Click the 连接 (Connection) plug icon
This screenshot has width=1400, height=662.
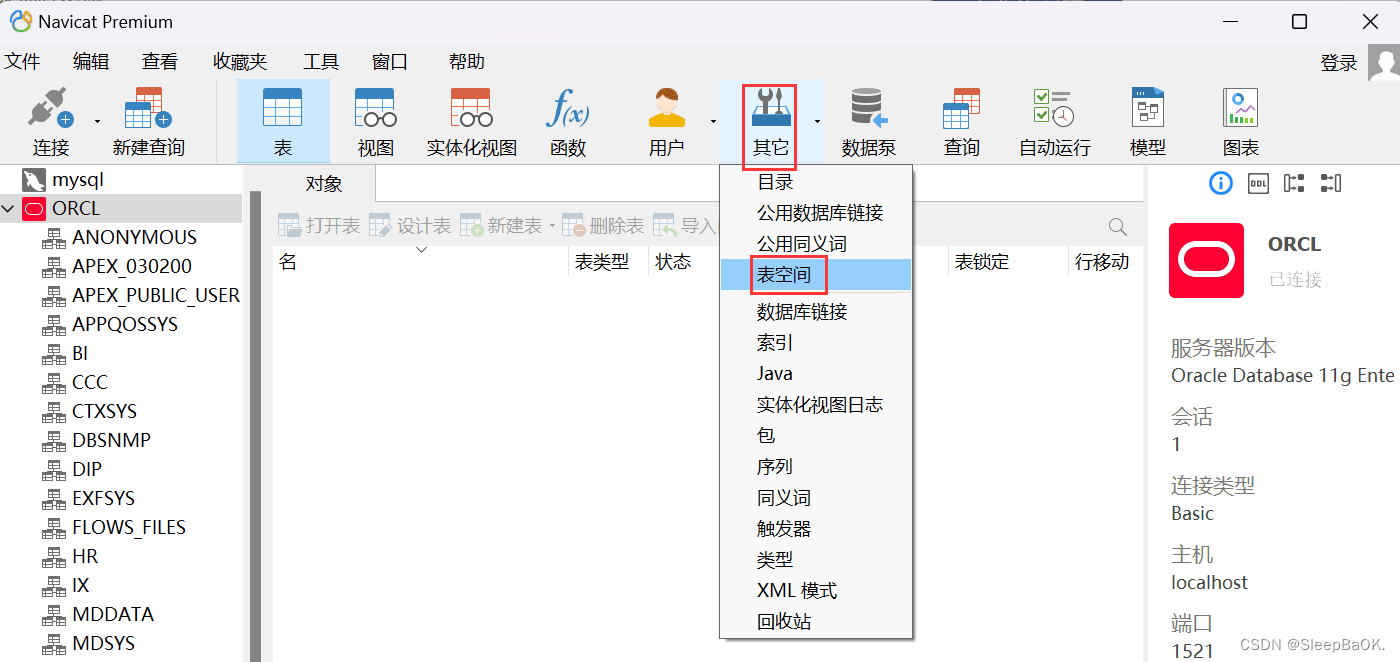click(50, 108)
